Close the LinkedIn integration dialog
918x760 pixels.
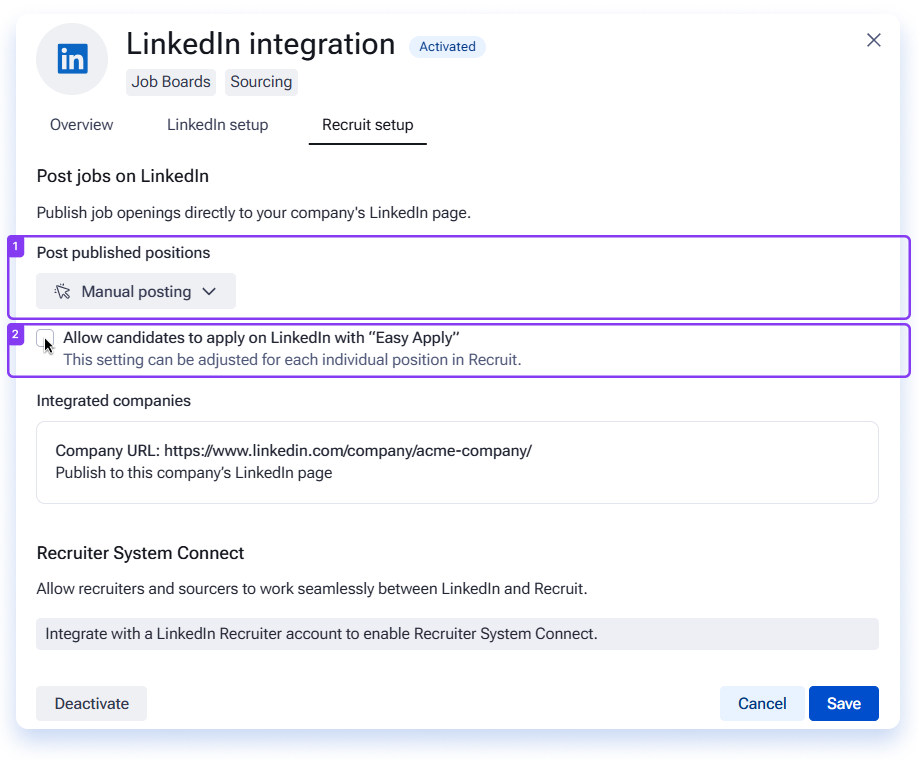(x=874, y=40)
